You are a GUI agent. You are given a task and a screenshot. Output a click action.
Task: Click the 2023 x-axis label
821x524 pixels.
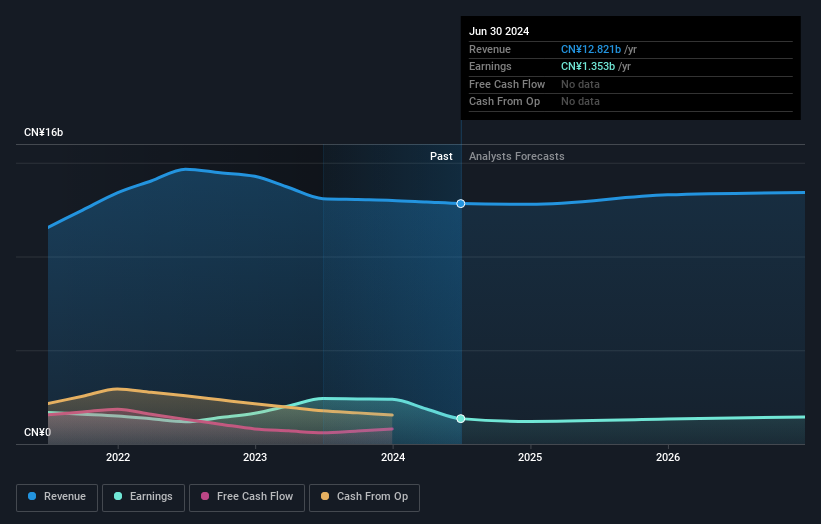click(255, 457)
